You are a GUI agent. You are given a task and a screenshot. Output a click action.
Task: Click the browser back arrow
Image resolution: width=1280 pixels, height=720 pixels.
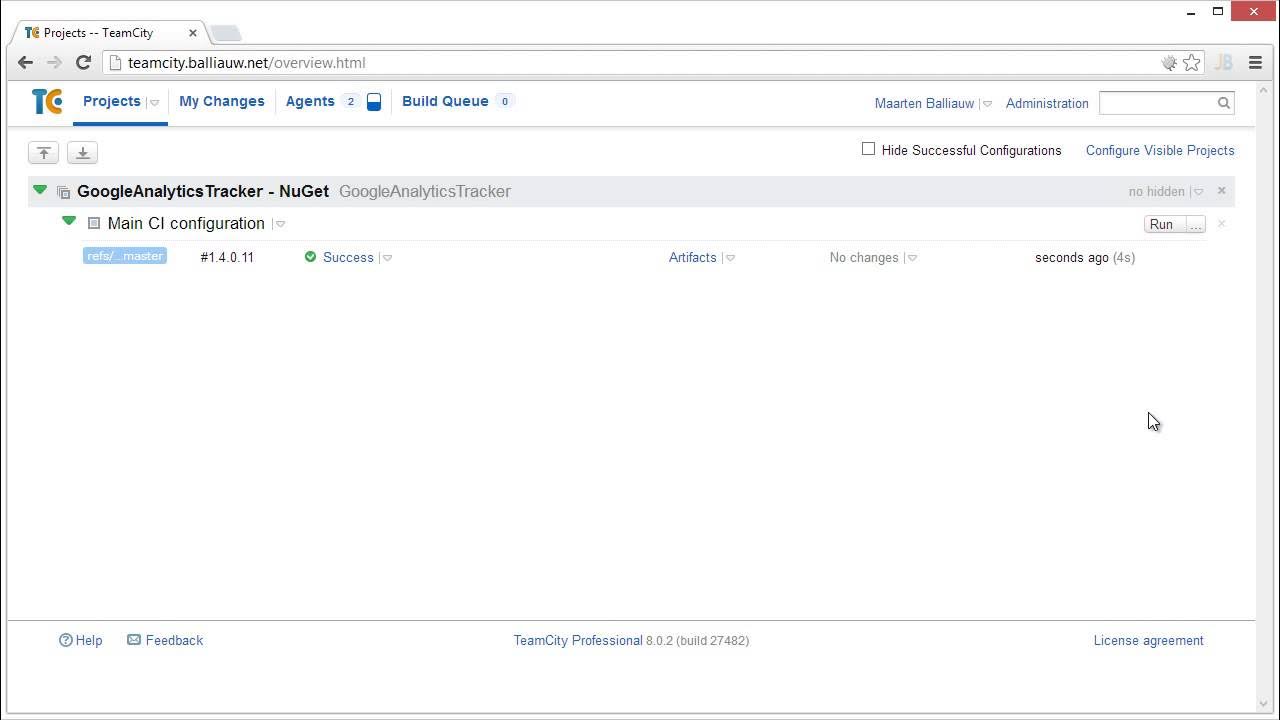tap(25, 63)
